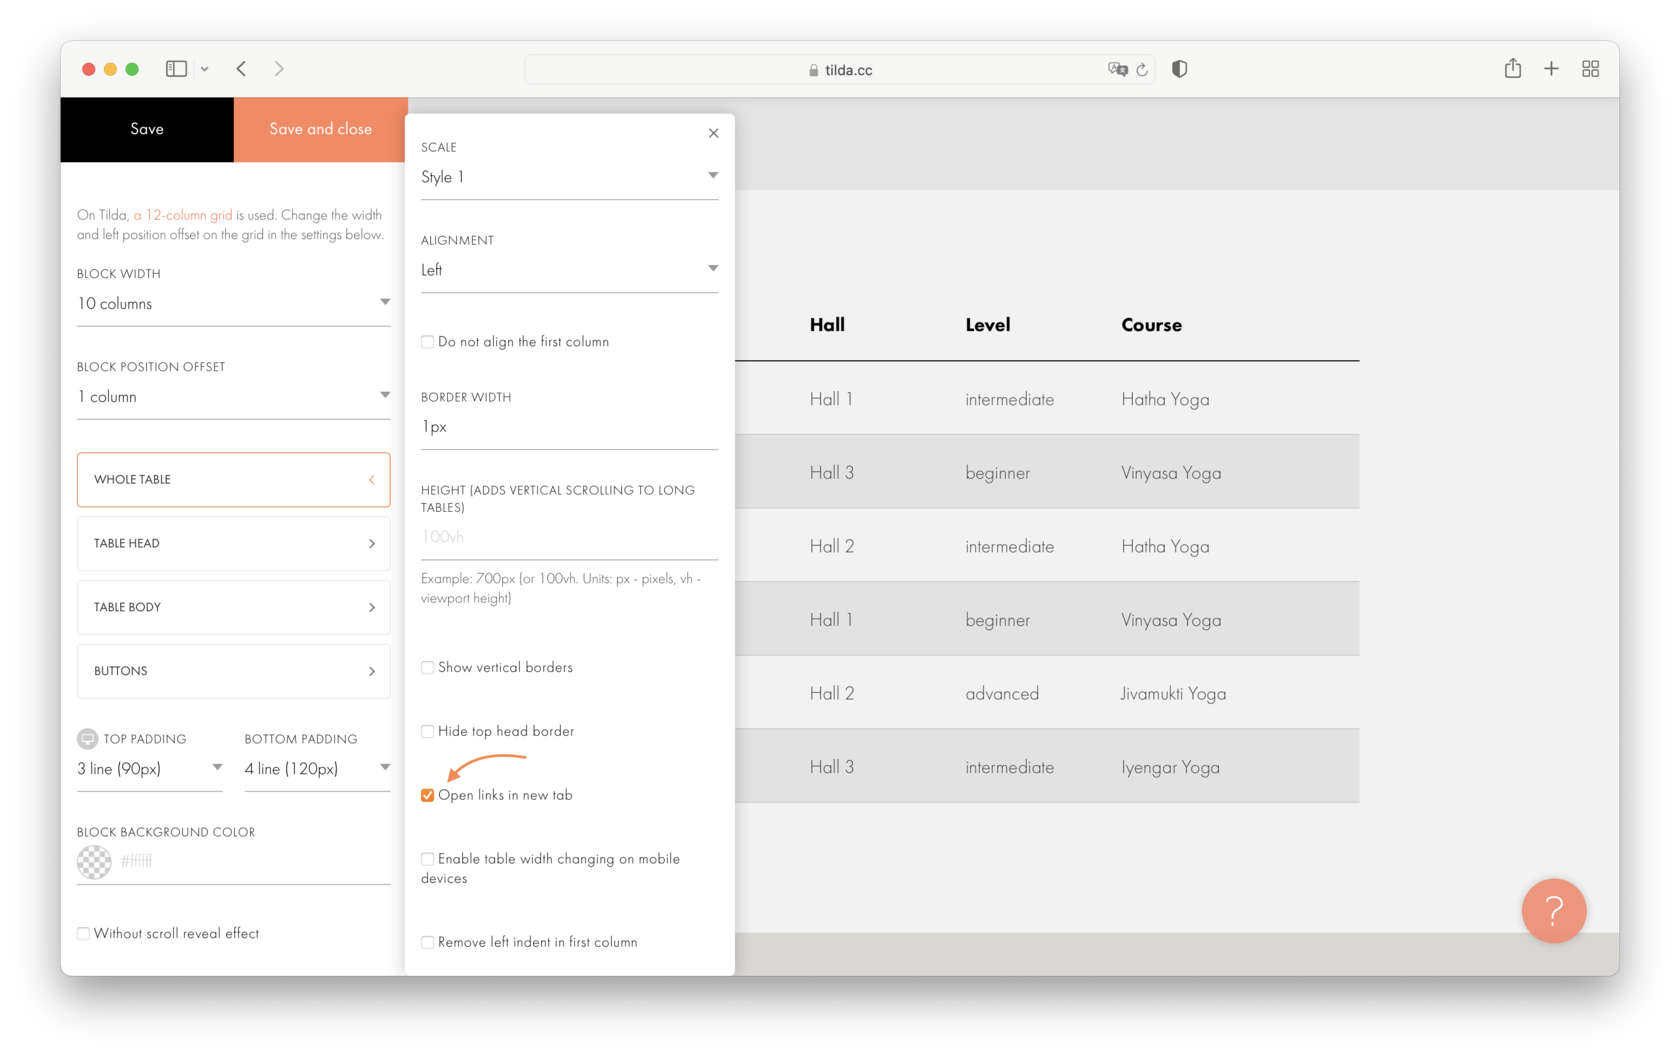The height and width of the screenshot is (1056, 1680).
Task: Toggle the browser sidebar icon
Action: click(177, 69)
